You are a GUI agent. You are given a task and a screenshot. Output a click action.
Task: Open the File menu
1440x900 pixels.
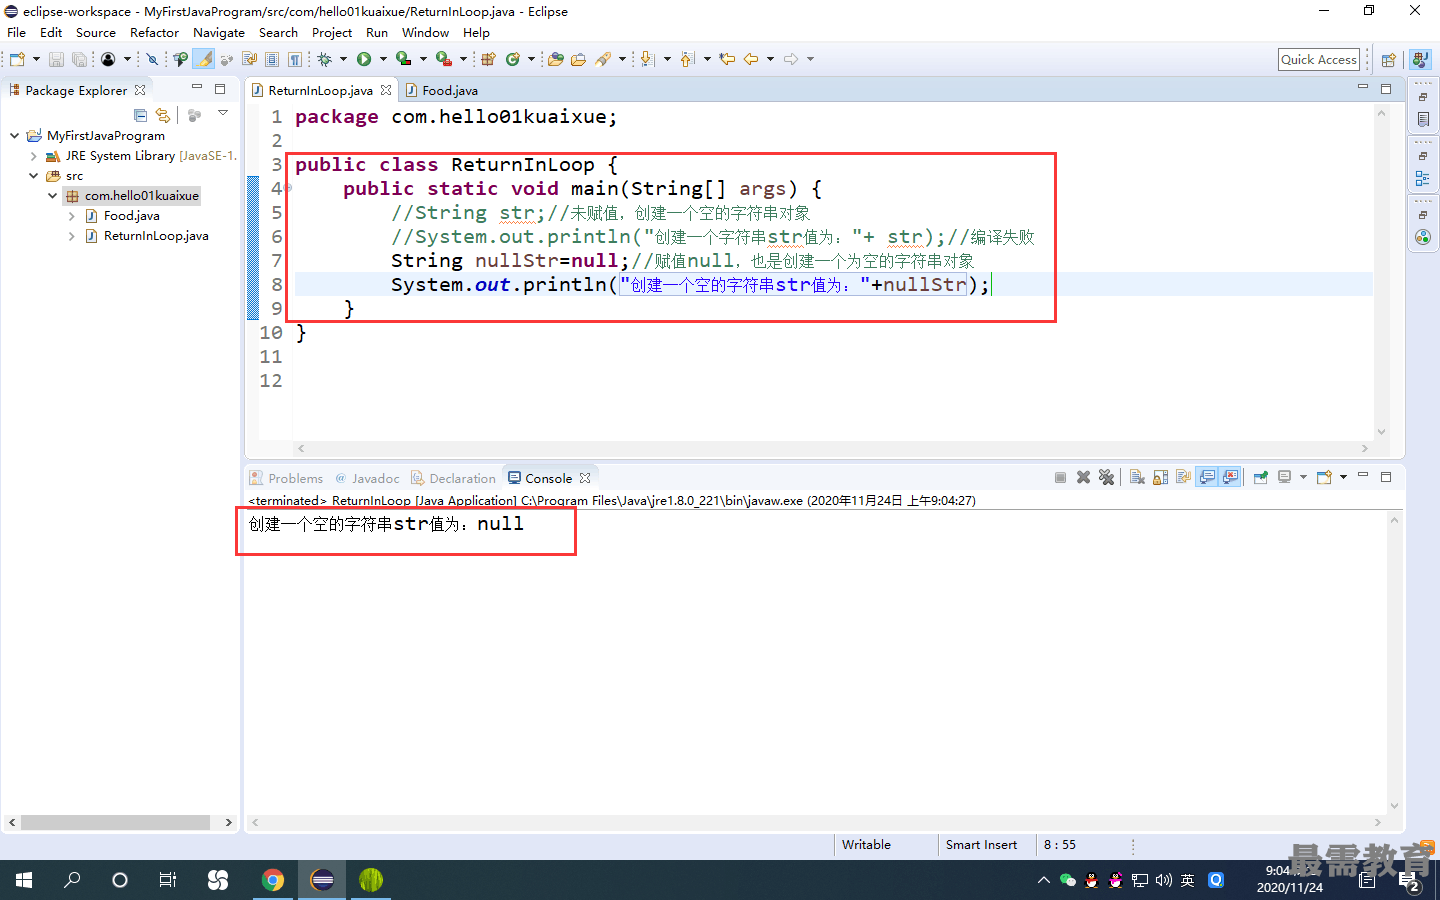(x=17, y=33)
